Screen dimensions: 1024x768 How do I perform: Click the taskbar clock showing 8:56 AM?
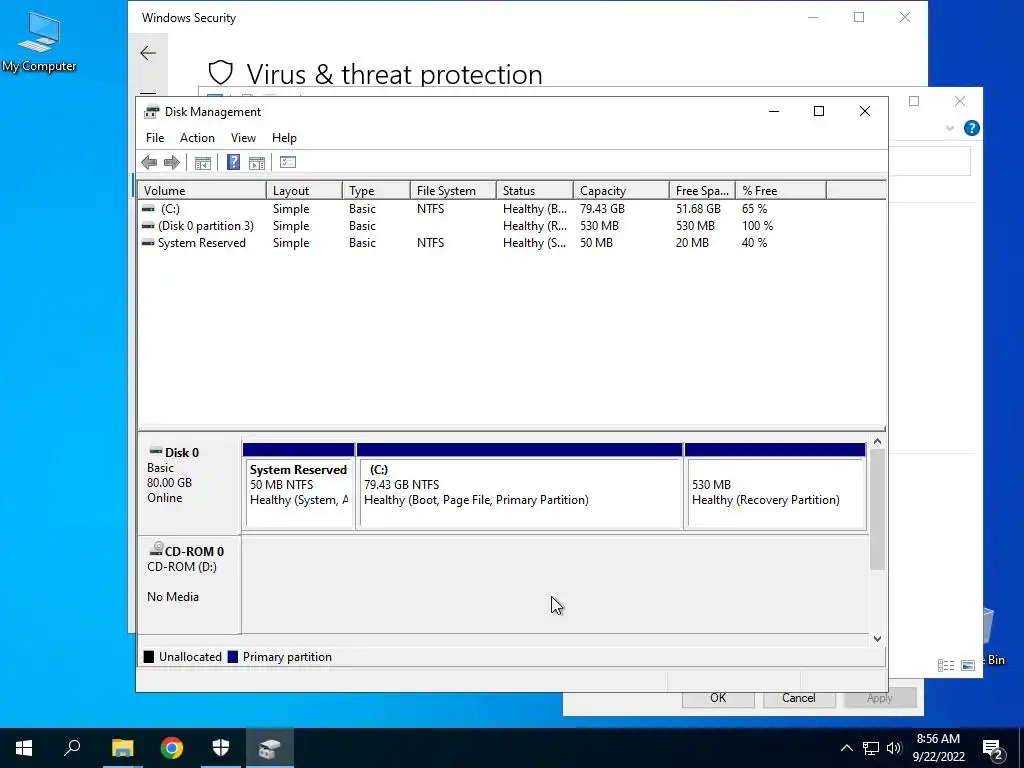click(938, 748)
